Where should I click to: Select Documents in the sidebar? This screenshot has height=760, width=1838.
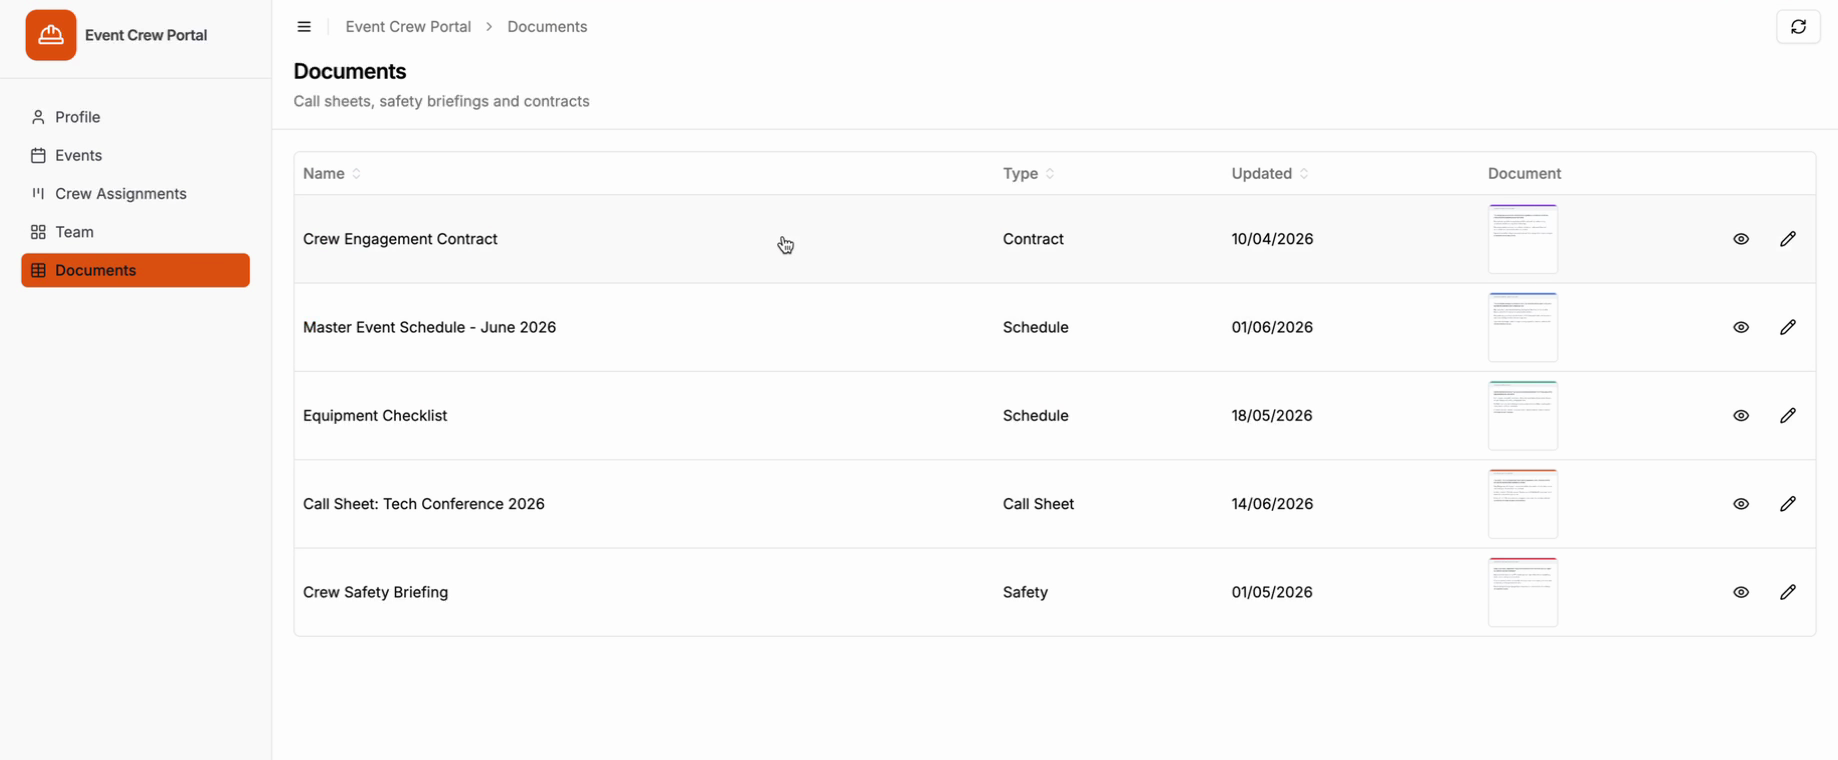[135, 270]
